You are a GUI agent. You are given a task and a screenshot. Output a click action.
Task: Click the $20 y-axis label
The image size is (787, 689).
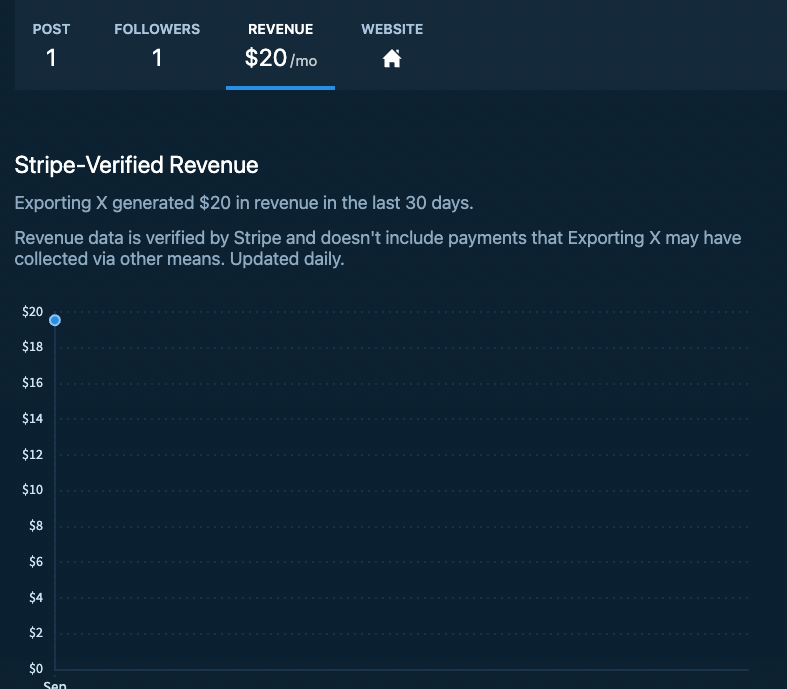pos(32,312)
